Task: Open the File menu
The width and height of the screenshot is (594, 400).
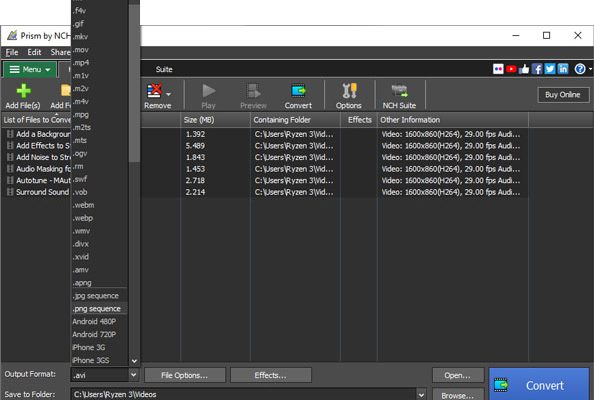Action: [12, 52]
